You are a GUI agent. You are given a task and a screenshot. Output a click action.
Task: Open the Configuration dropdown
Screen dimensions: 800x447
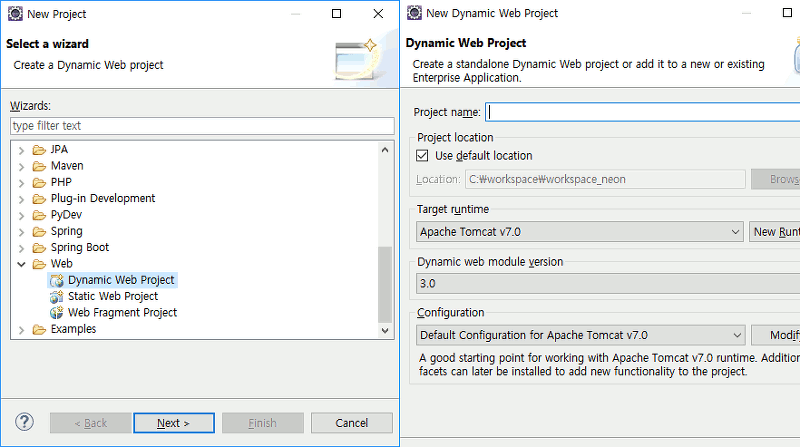click(737, 335)
